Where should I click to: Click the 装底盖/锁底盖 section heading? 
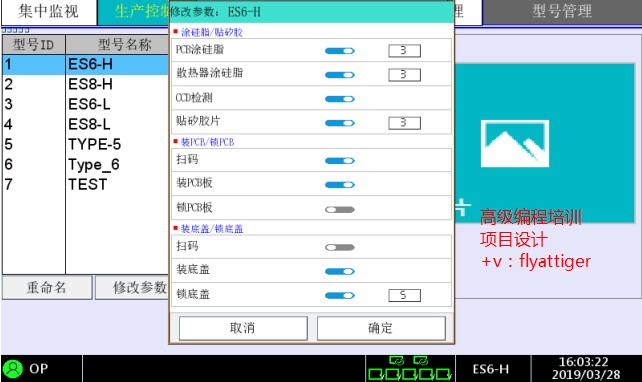point(212,228)
